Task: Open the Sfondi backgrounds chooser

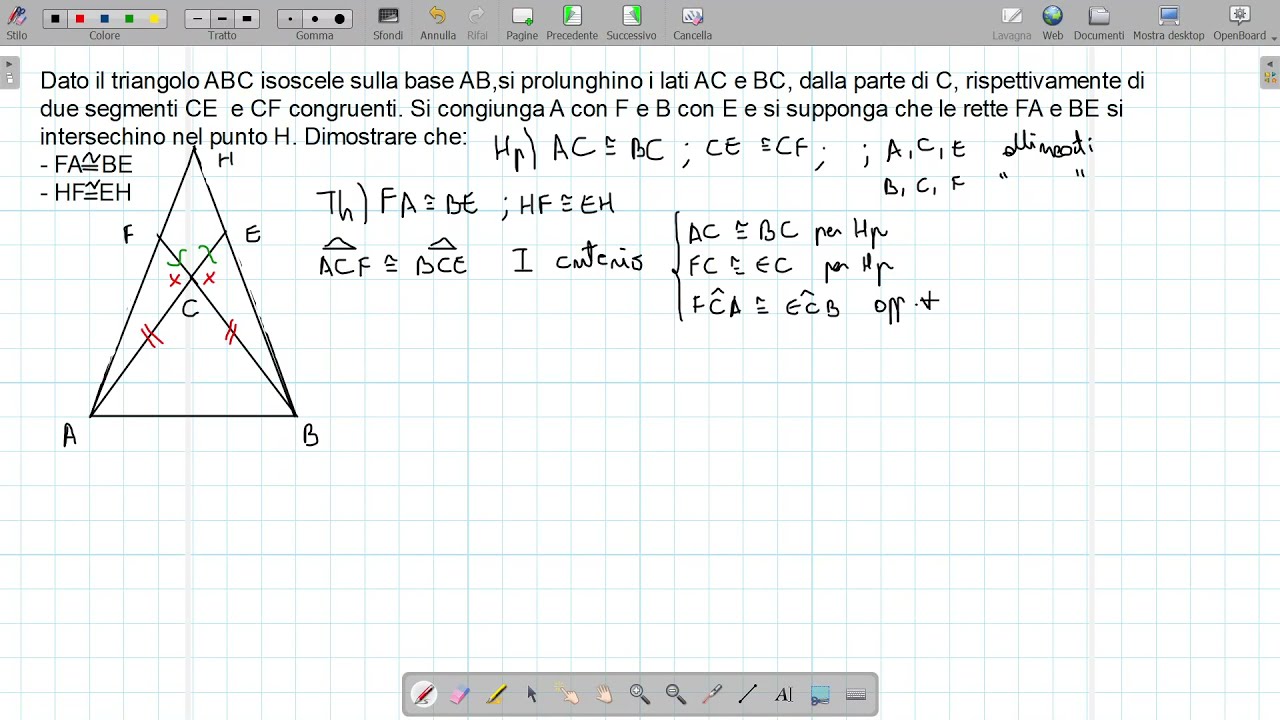Action: click(x=388, y=22)
